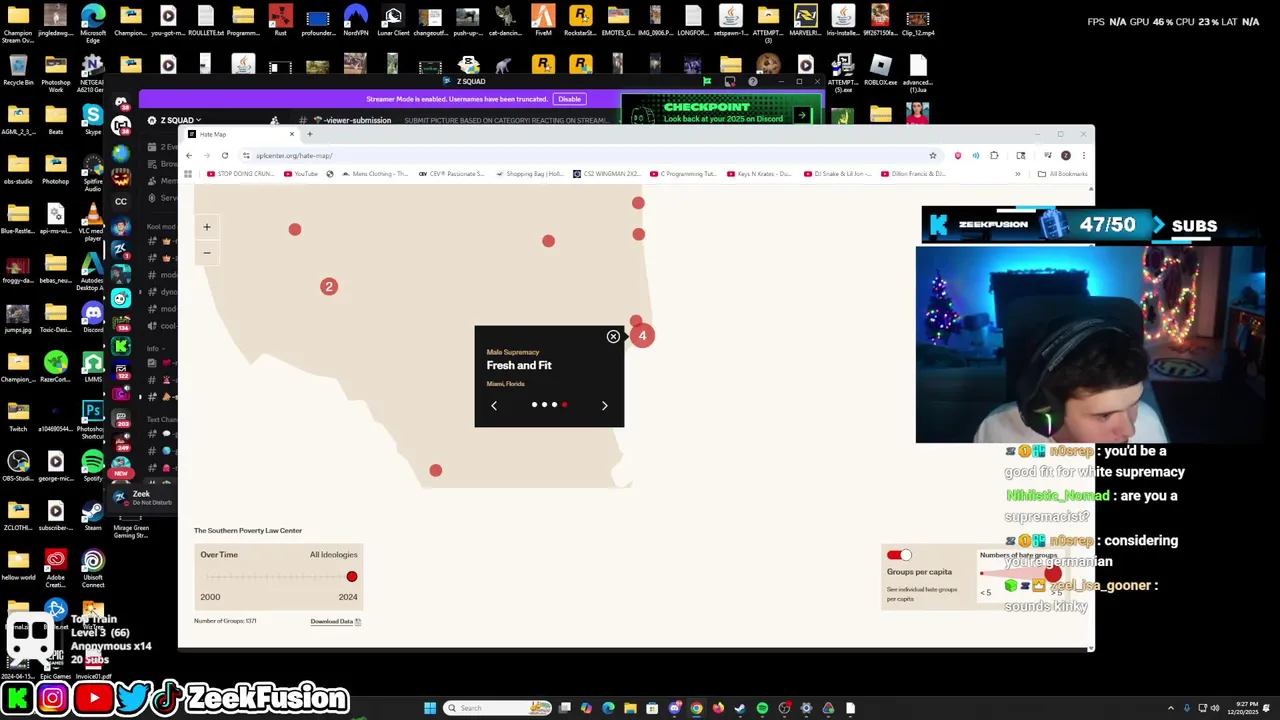
Task: Open Discord help question-mark icon
Action: pos(753,82)
